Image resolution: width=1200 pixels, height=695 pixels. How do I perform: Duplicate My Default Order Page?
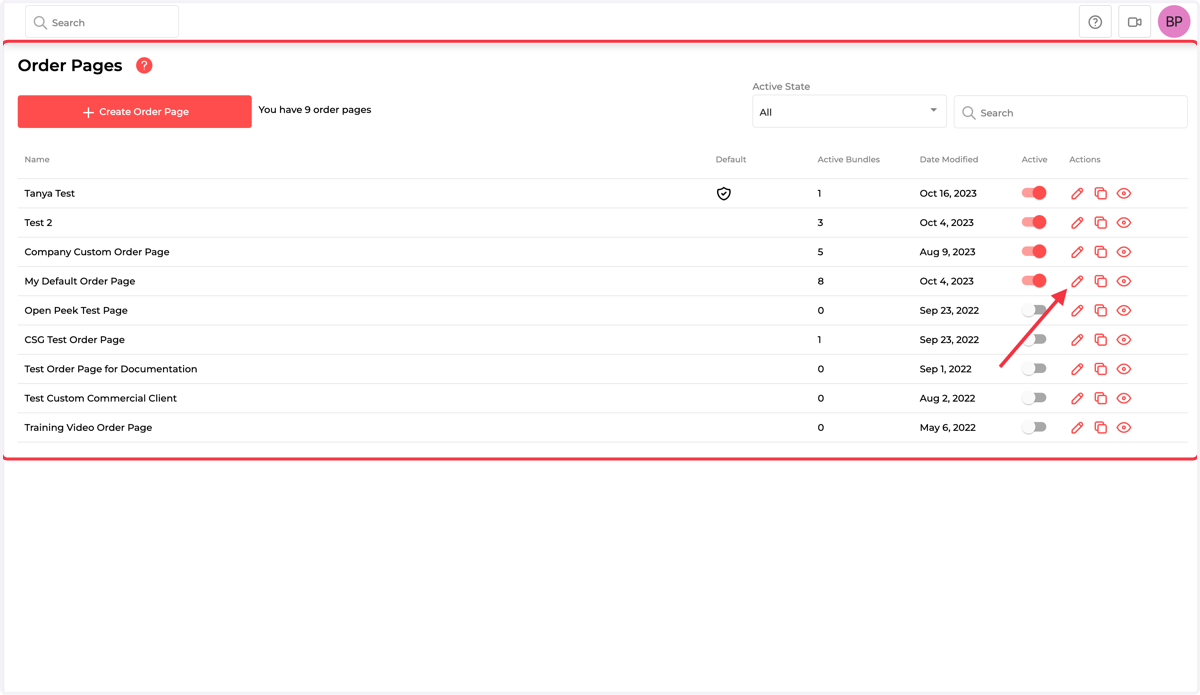click(x=1100, y=281)
